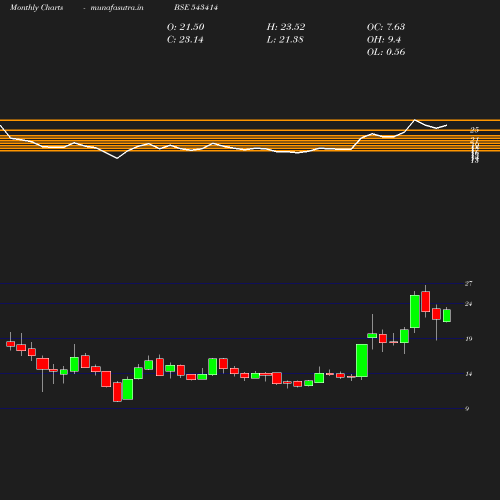Click the 27 price axis label
Screen dimensions: 500x500
click(468, 284)
